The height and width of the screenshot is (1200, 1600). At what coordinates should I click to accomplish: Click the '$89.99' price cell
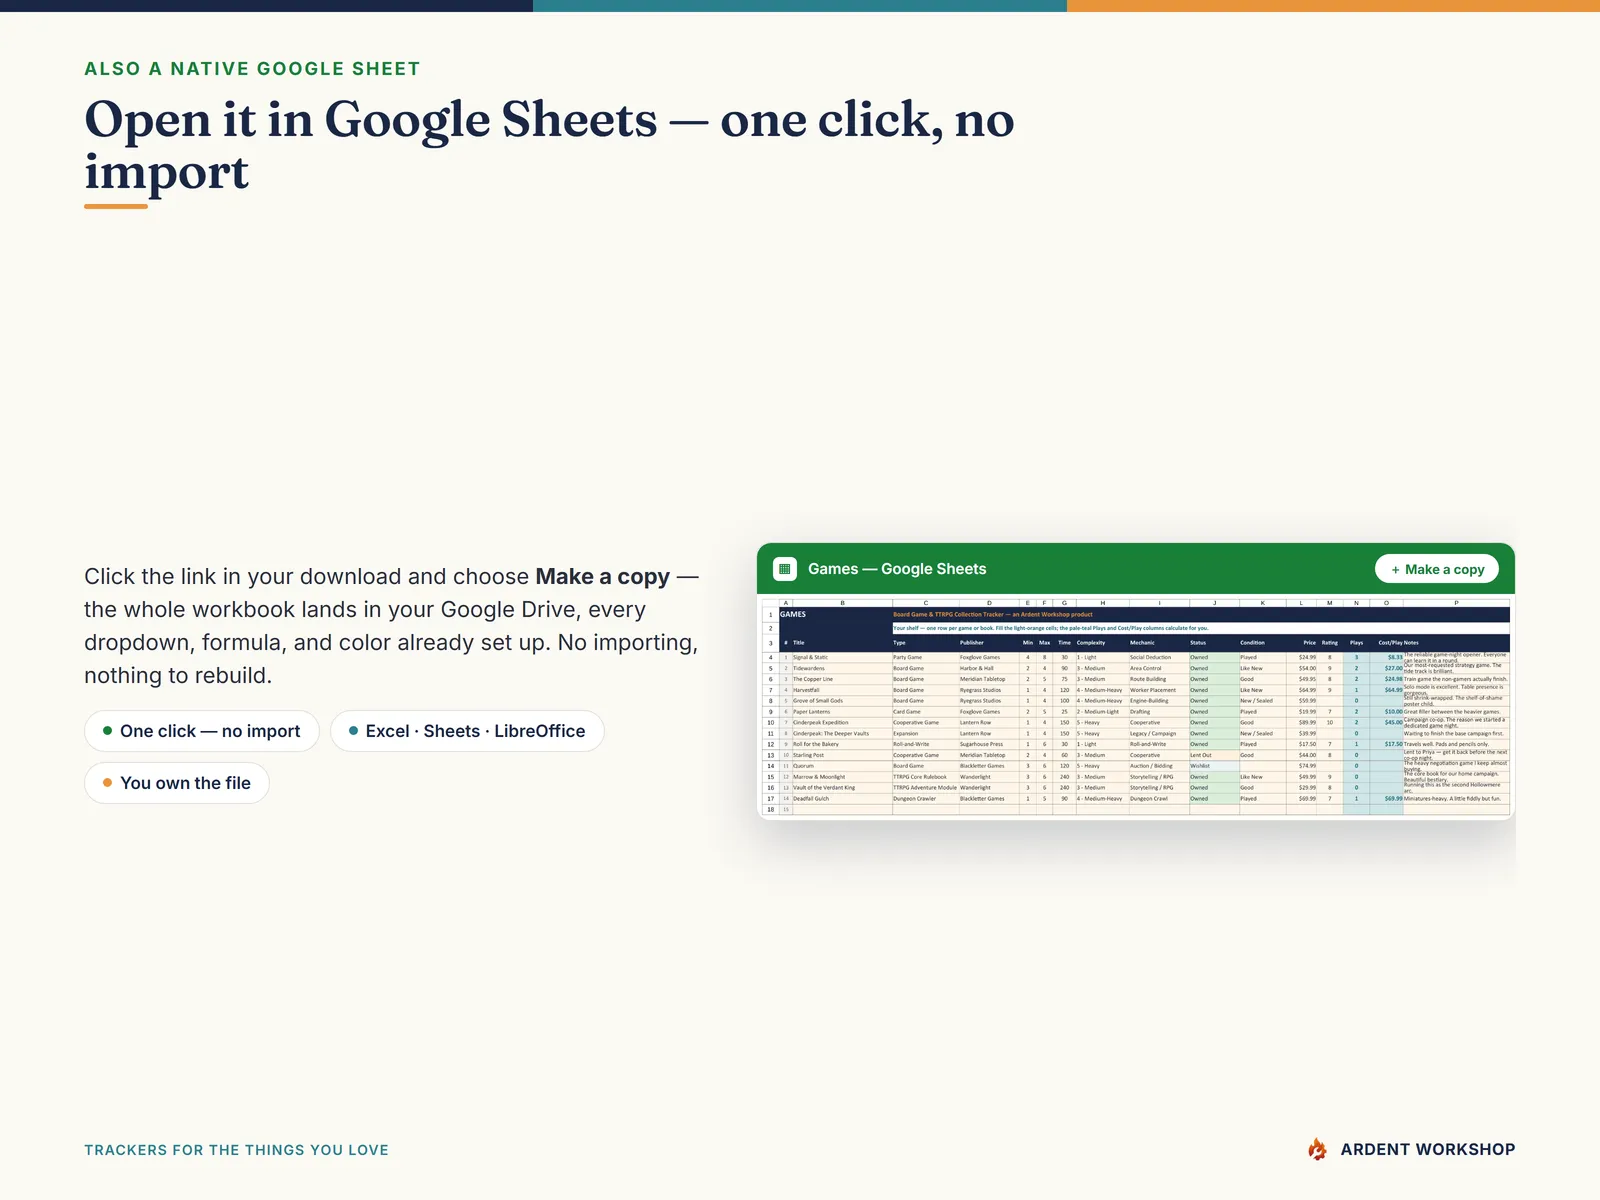1303,722
